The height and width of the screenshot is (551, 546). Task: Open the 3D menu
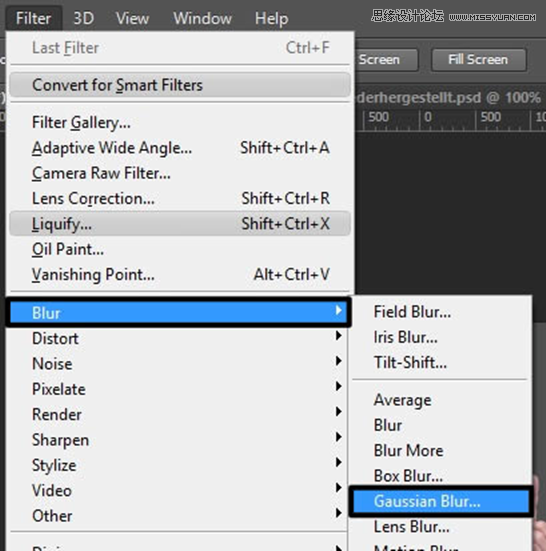84,18
